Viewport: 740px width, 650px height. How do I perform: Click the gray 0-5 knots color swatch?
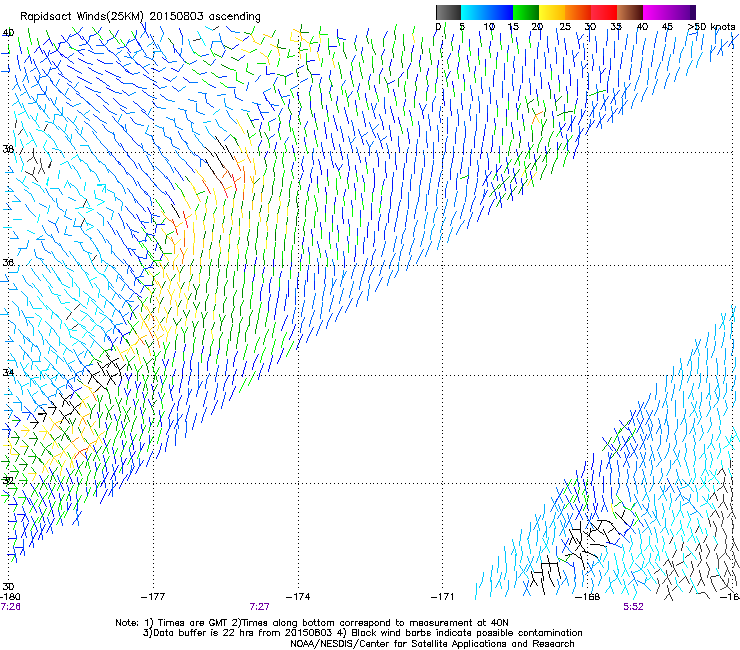pyautogui.click(x=448, y=12)
